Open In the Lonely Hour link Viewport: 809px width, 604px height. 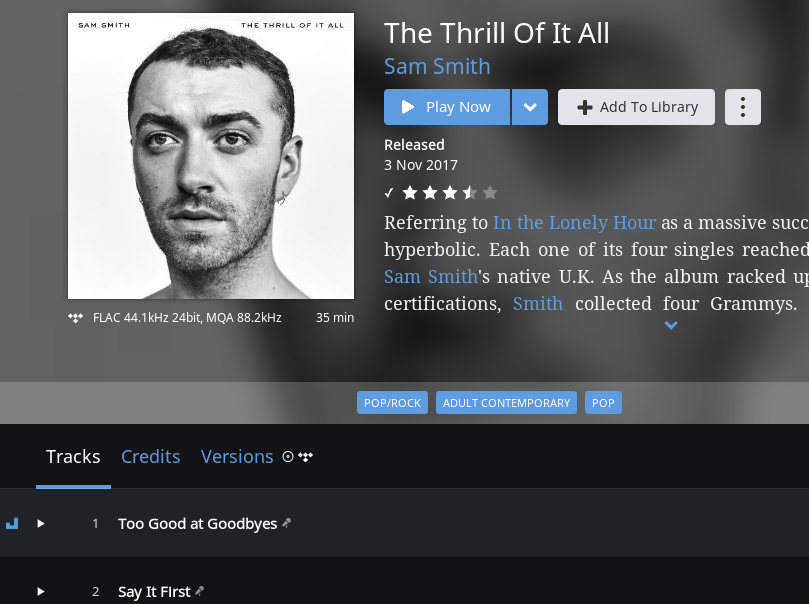click(574, 223)
